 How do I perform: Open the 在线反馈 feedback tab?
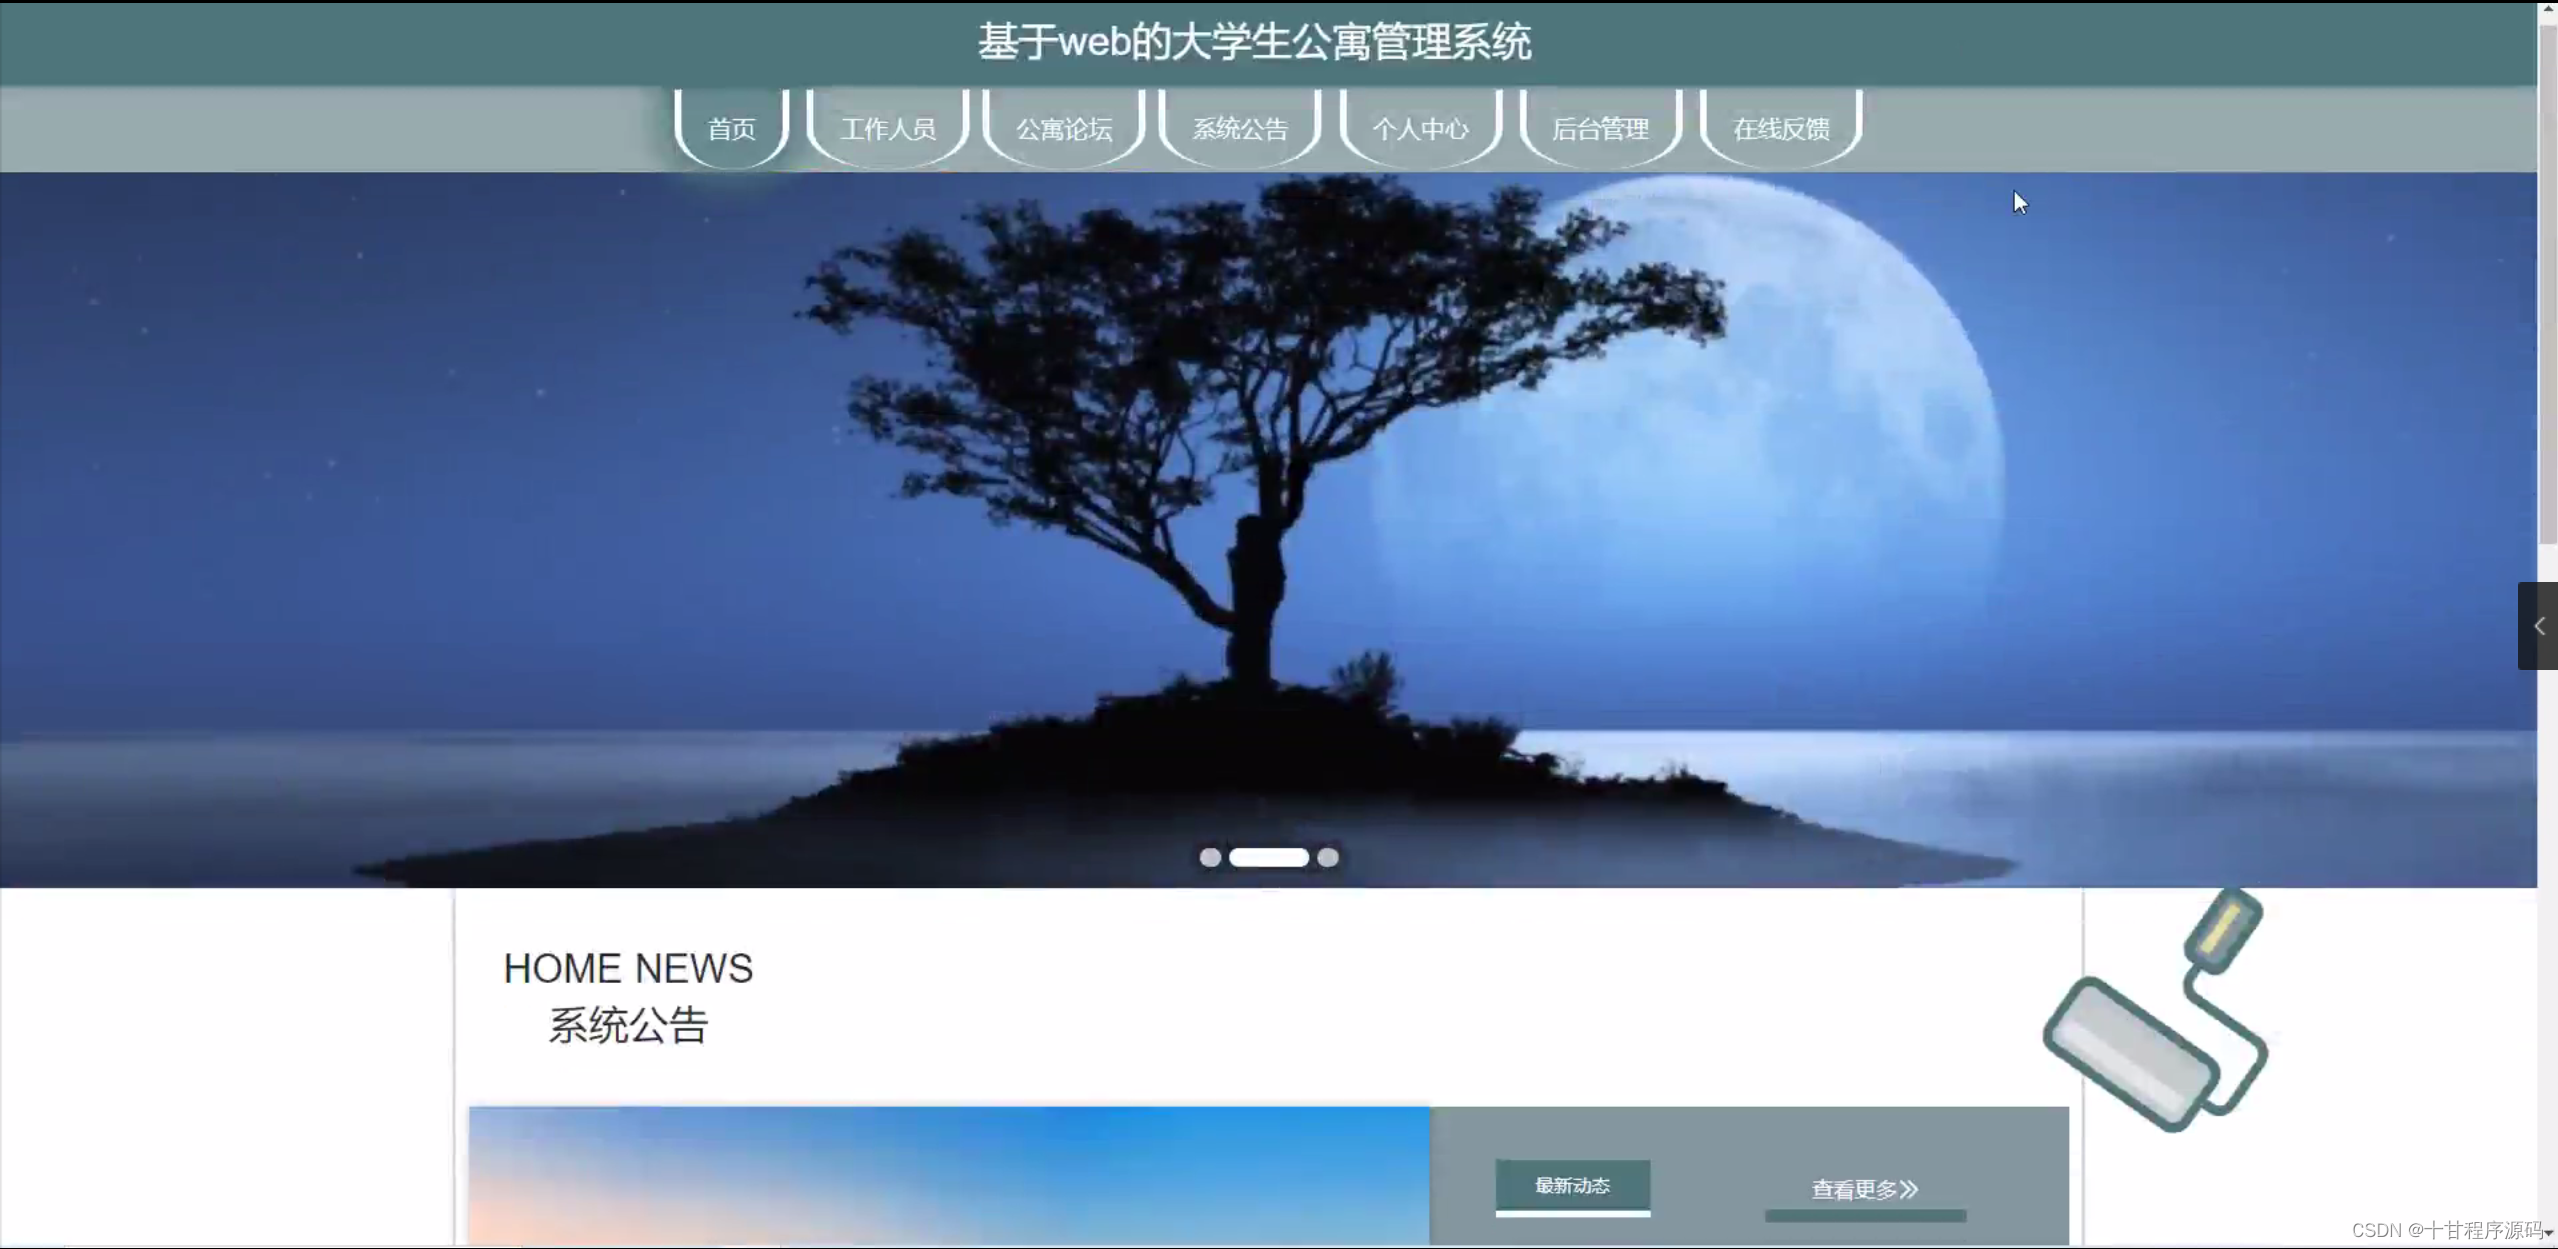point(1781,129)
